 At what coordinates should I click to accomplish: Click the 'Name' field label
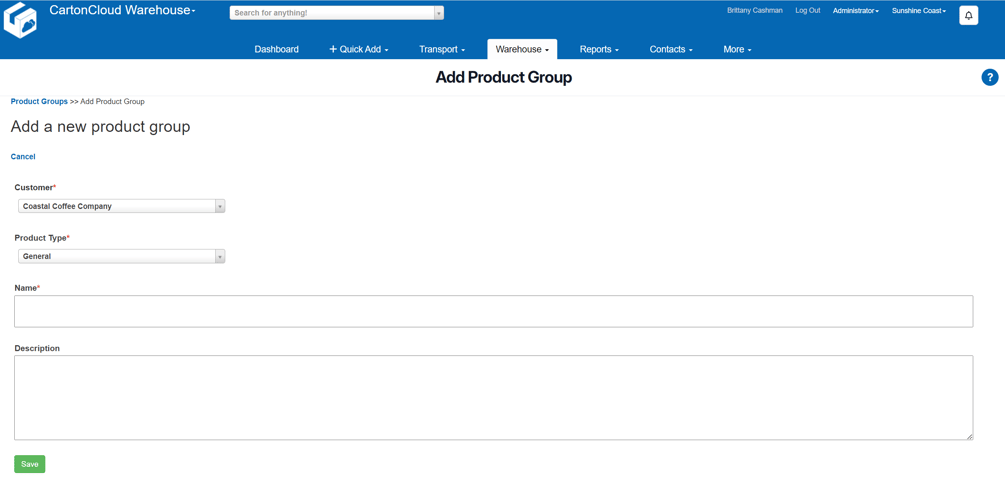click(x=26, y=288)
